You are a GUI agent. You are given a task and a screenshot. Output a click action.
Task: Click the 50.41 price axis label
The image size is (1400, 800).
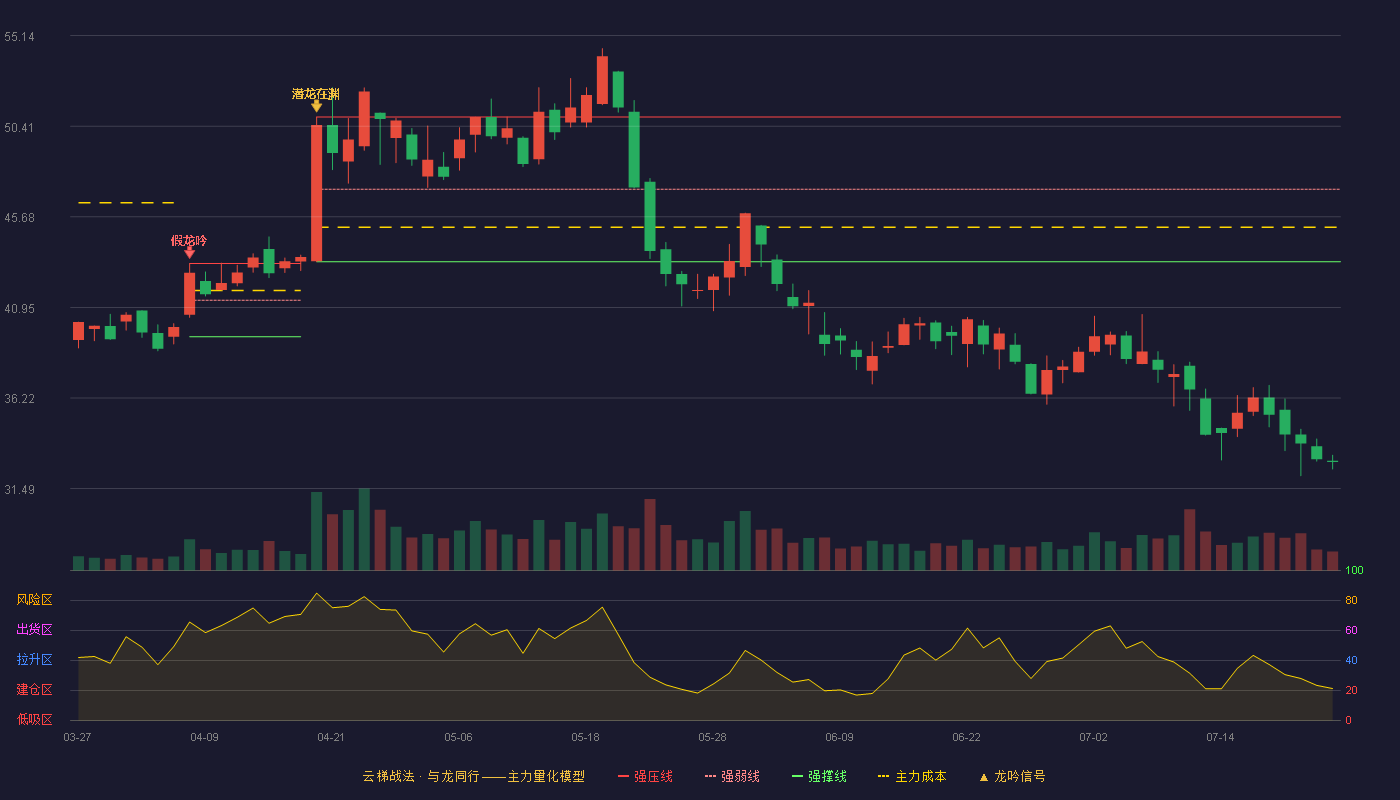click(x=19, y=128)
